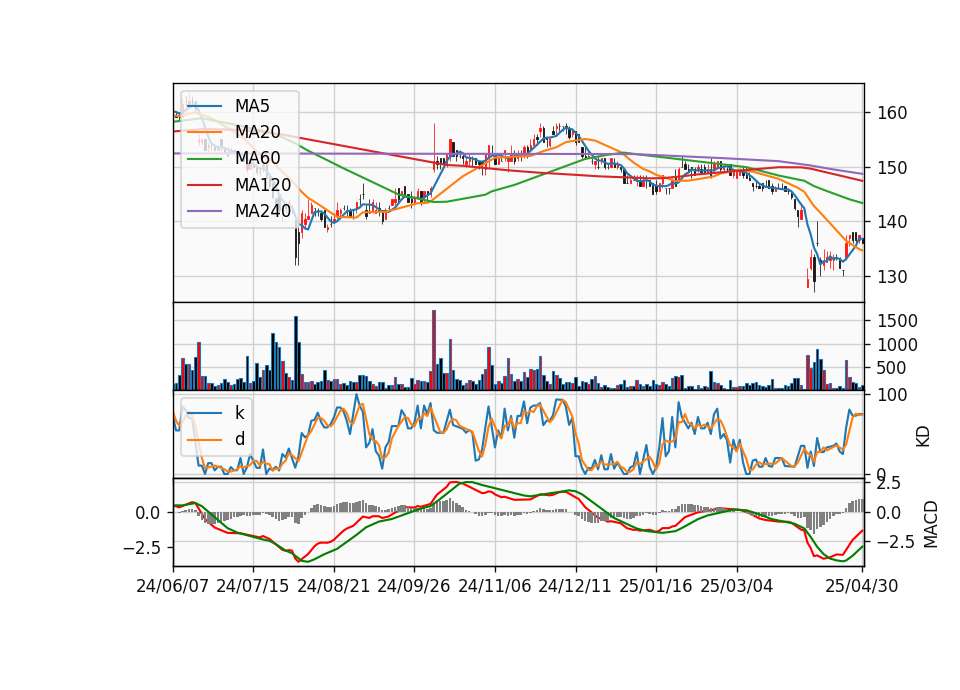
Task: Click the red MA120 legend line sample
Action: point(204,185)
